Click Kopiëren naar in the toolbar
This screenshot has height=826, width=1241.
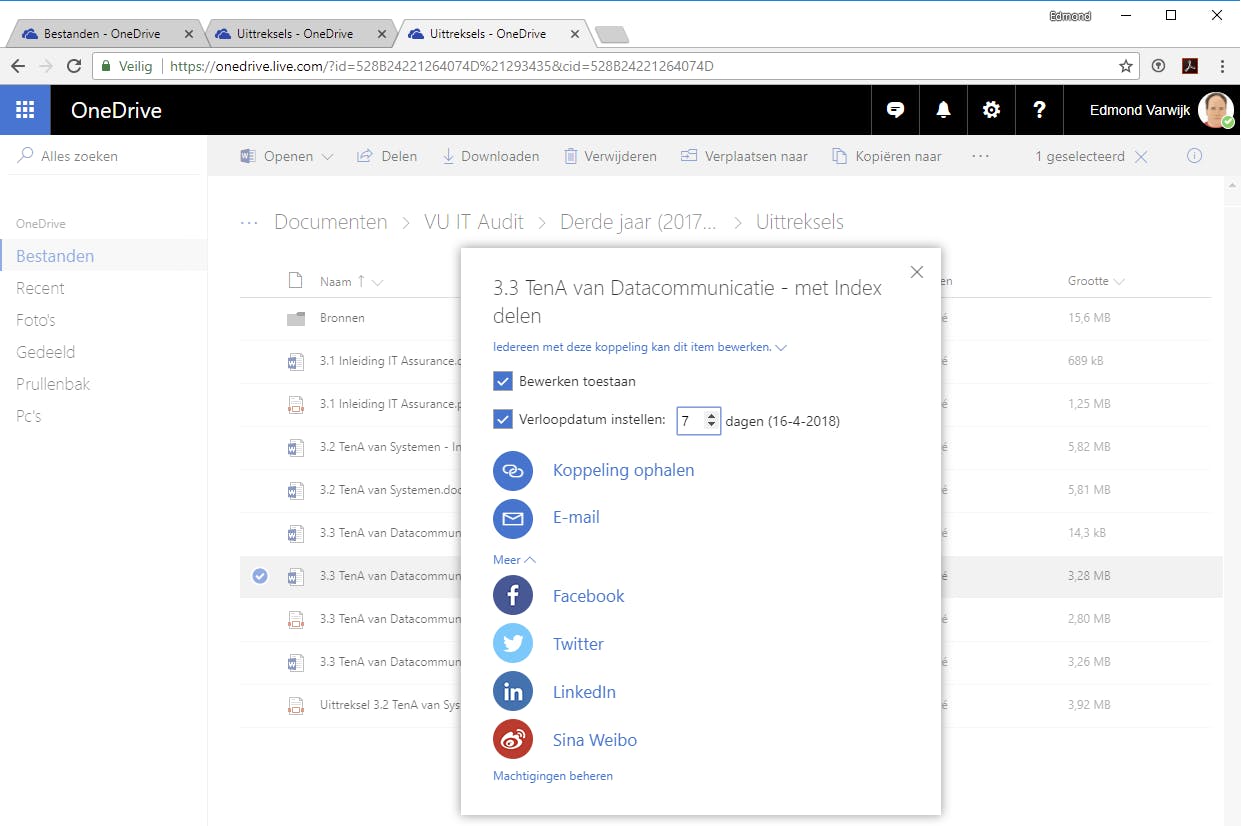pos(886,156)
